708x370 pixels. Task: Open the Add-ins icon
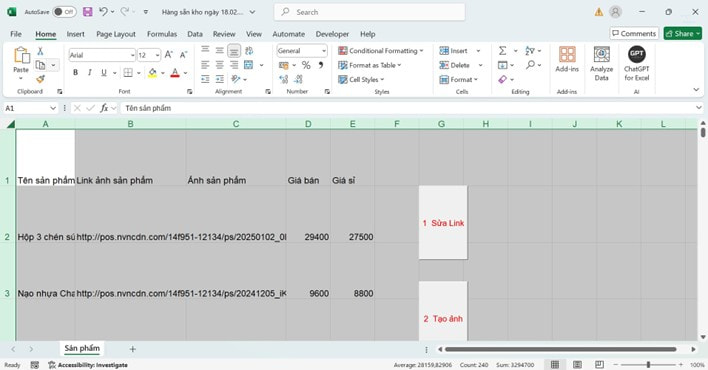(x=567, y=59)
